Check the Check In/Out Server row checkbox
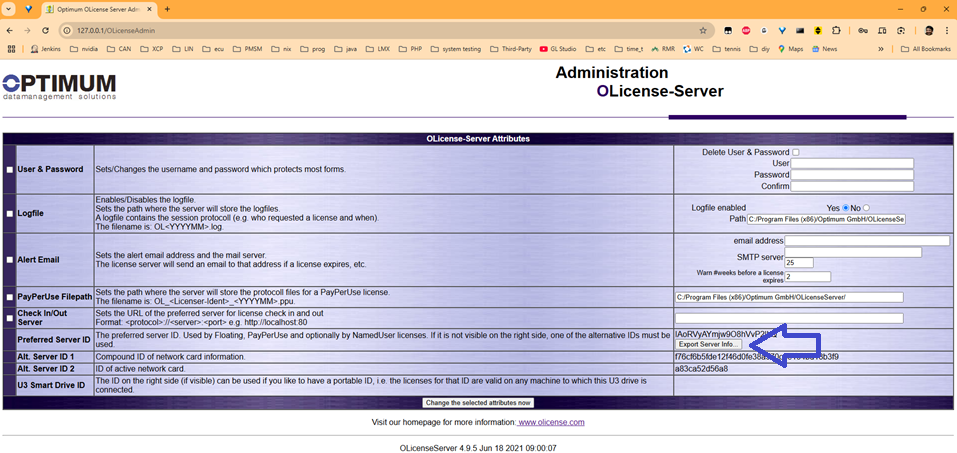 click(10, 318)
